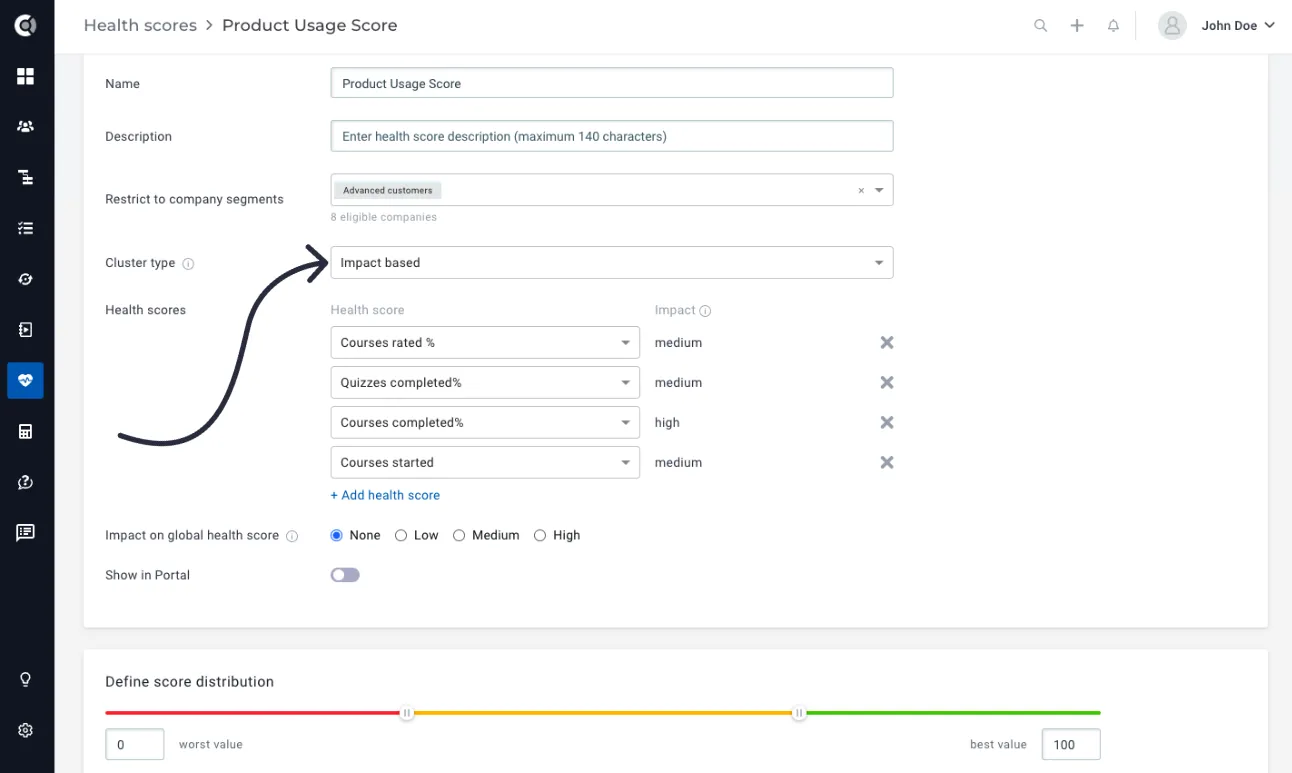Remove the Courses started health score
1292x773 pixels.
click(886, 462)
